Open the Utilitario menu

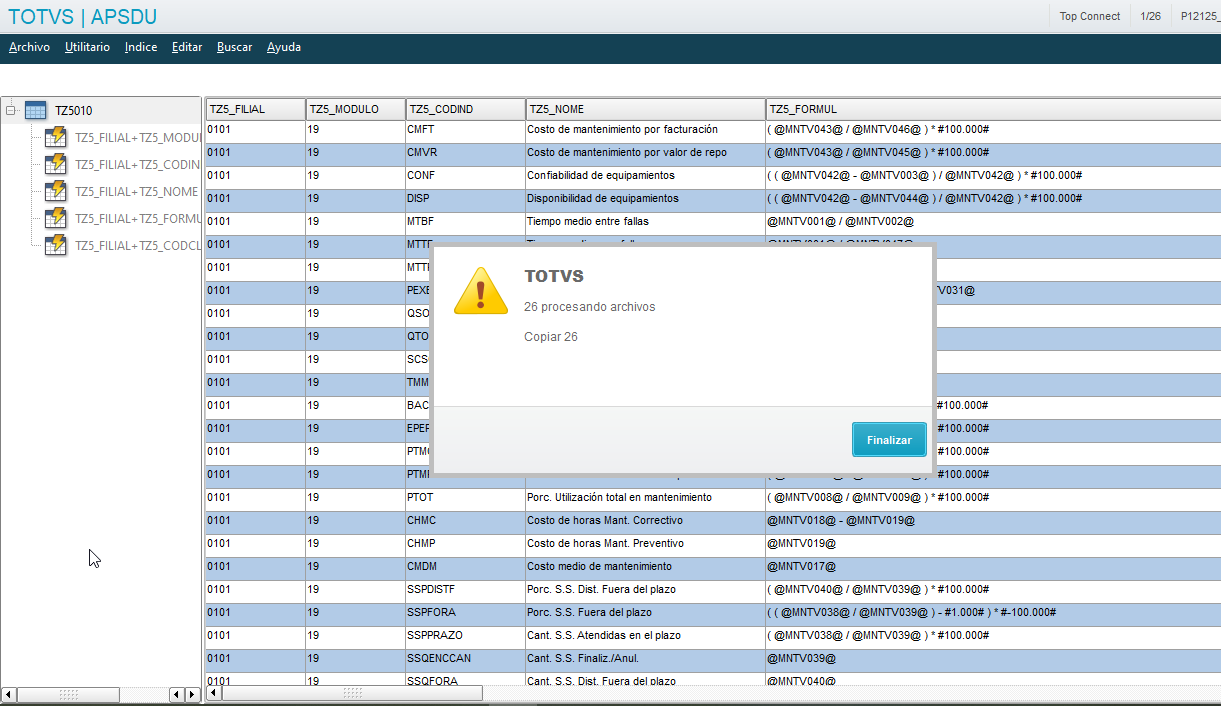pos(88,47)
